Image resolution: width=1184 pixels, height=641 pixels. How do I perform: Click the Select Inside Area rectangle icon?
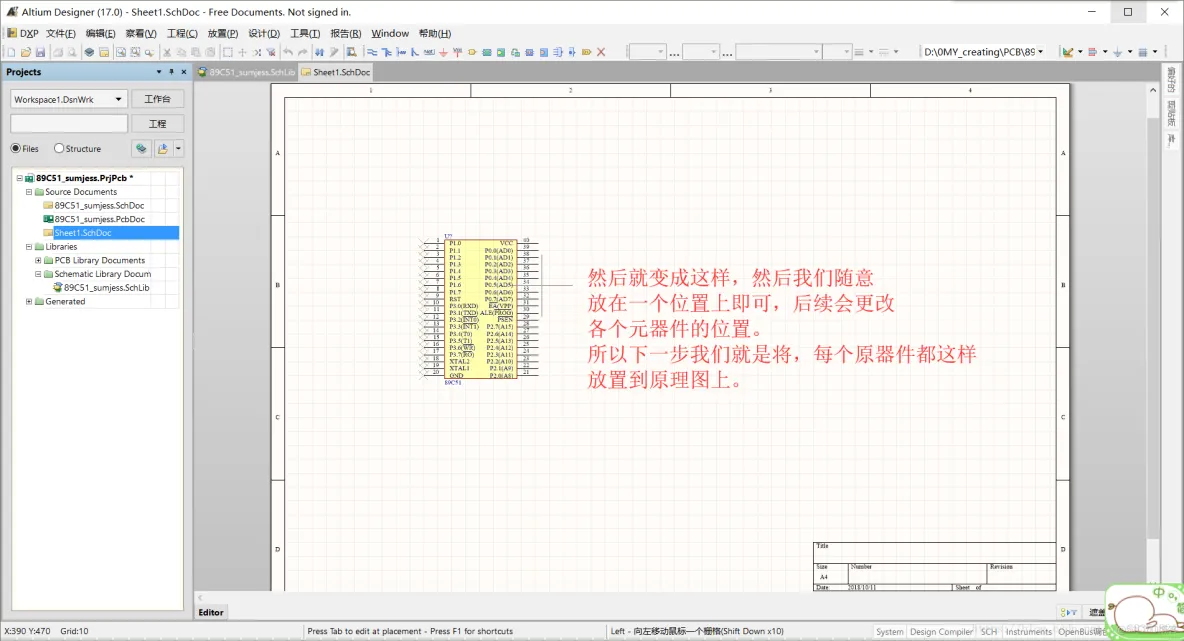coord(227,52)
